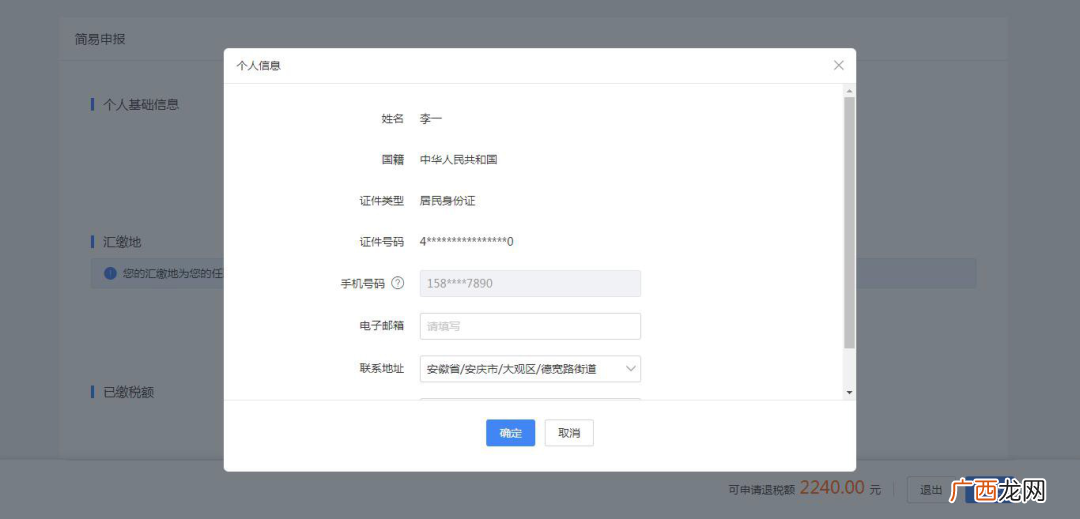Click the 退出 button at bottom right
The width and height of the screenshot is (1080, 519).
(931, 490)
